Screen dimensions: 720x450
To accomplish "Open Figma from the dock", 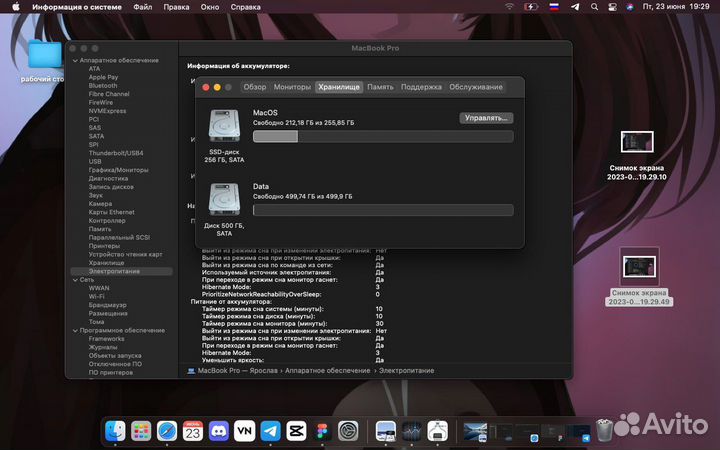I will 322,431.
